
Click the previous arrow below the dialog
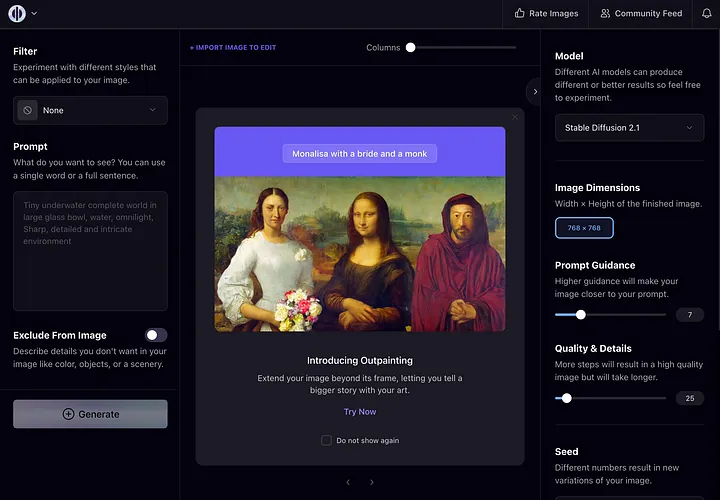[x=348, y=482]
